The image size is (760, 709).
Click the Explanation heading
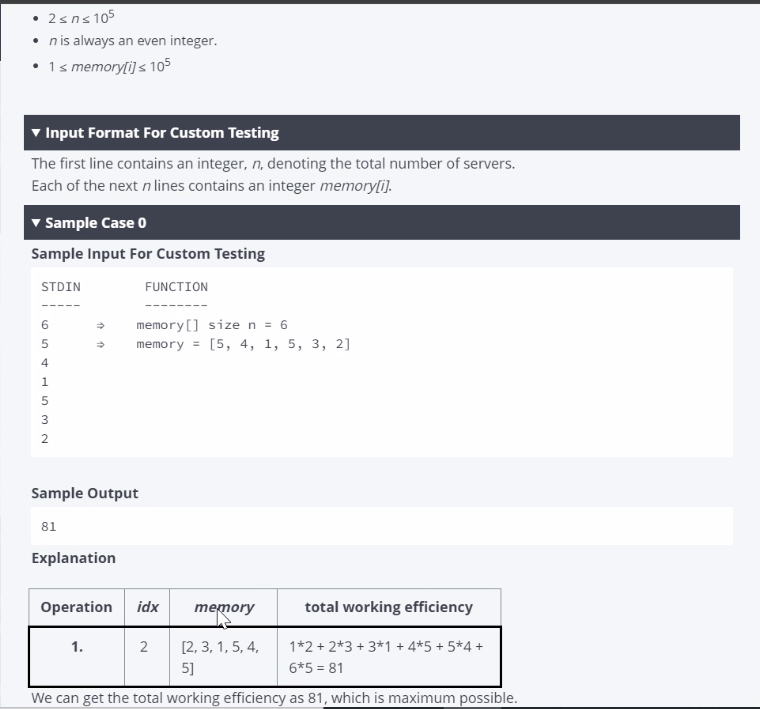click(x=73, y=558)
